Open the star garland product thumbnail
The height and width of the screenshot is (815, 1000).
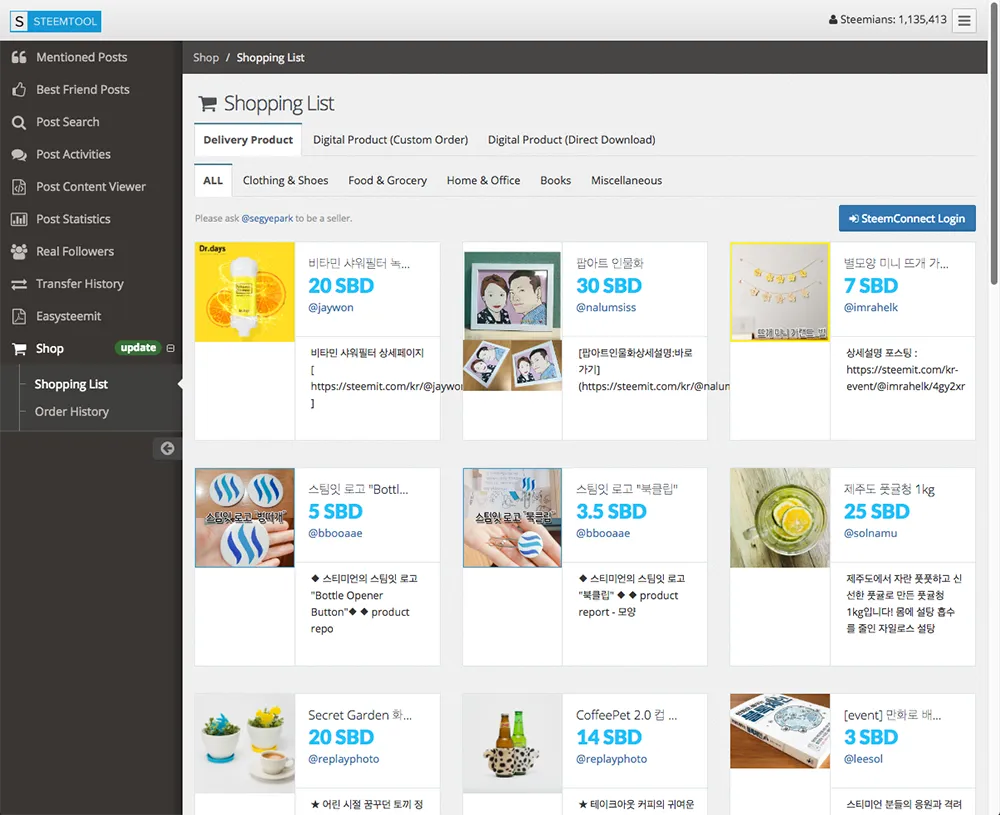pyautogui.click(x=779, y=292)
